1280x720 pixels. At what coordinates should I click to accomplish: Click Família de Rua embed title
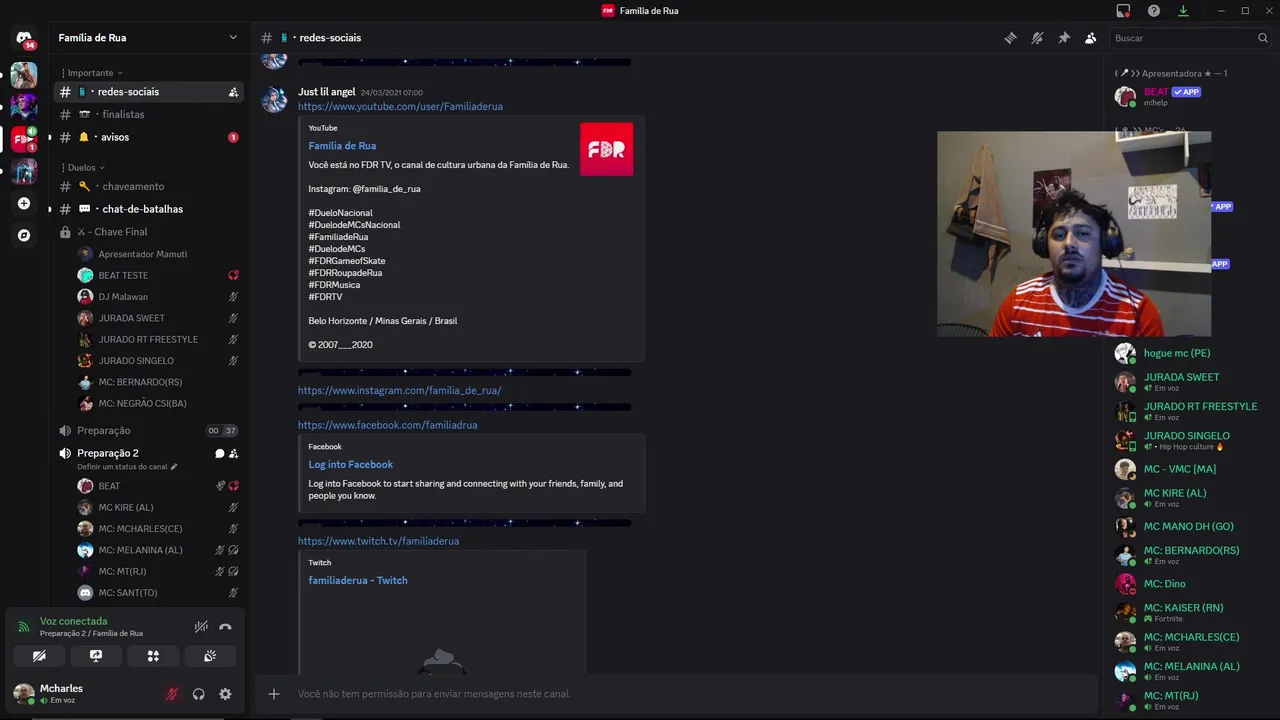click(342, 146)
